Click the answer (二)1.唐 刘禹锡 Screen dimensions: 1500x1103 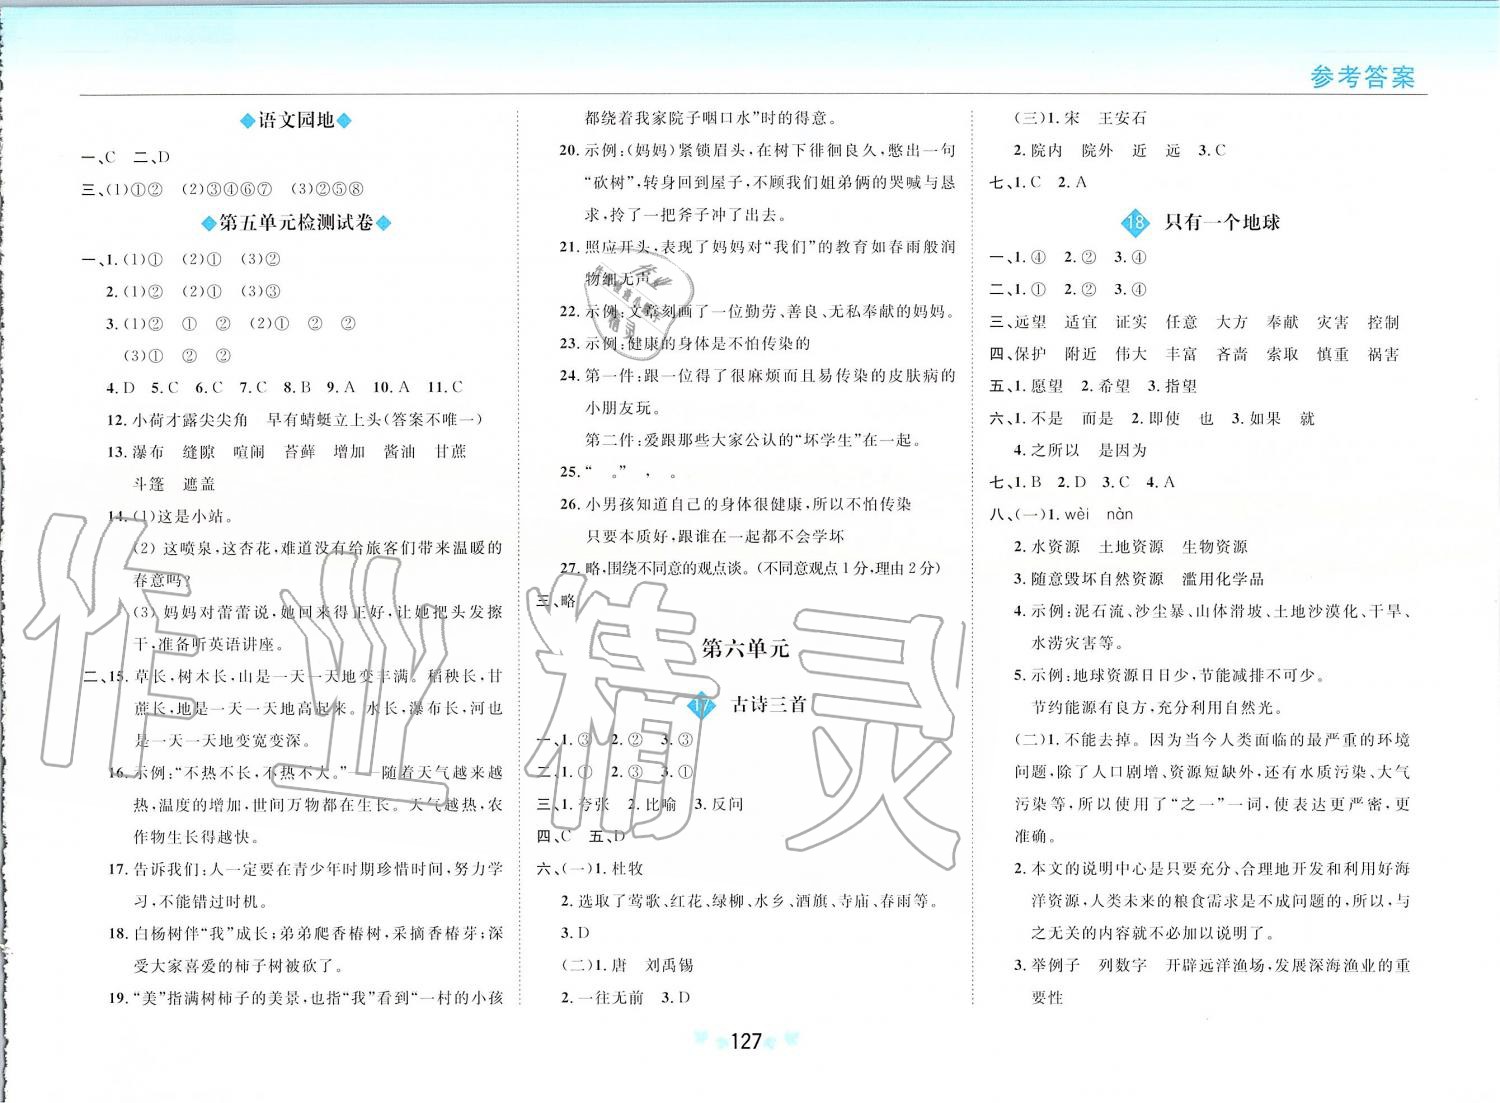pos(627,965)
